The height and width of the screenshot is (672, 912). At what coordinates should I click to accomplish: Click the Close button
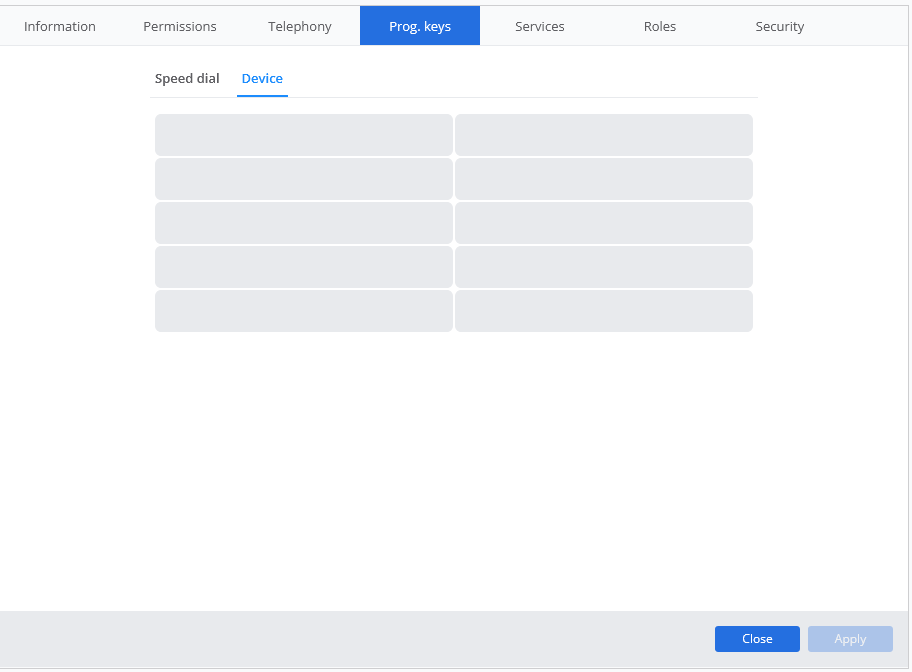click(x=757, y=639)
